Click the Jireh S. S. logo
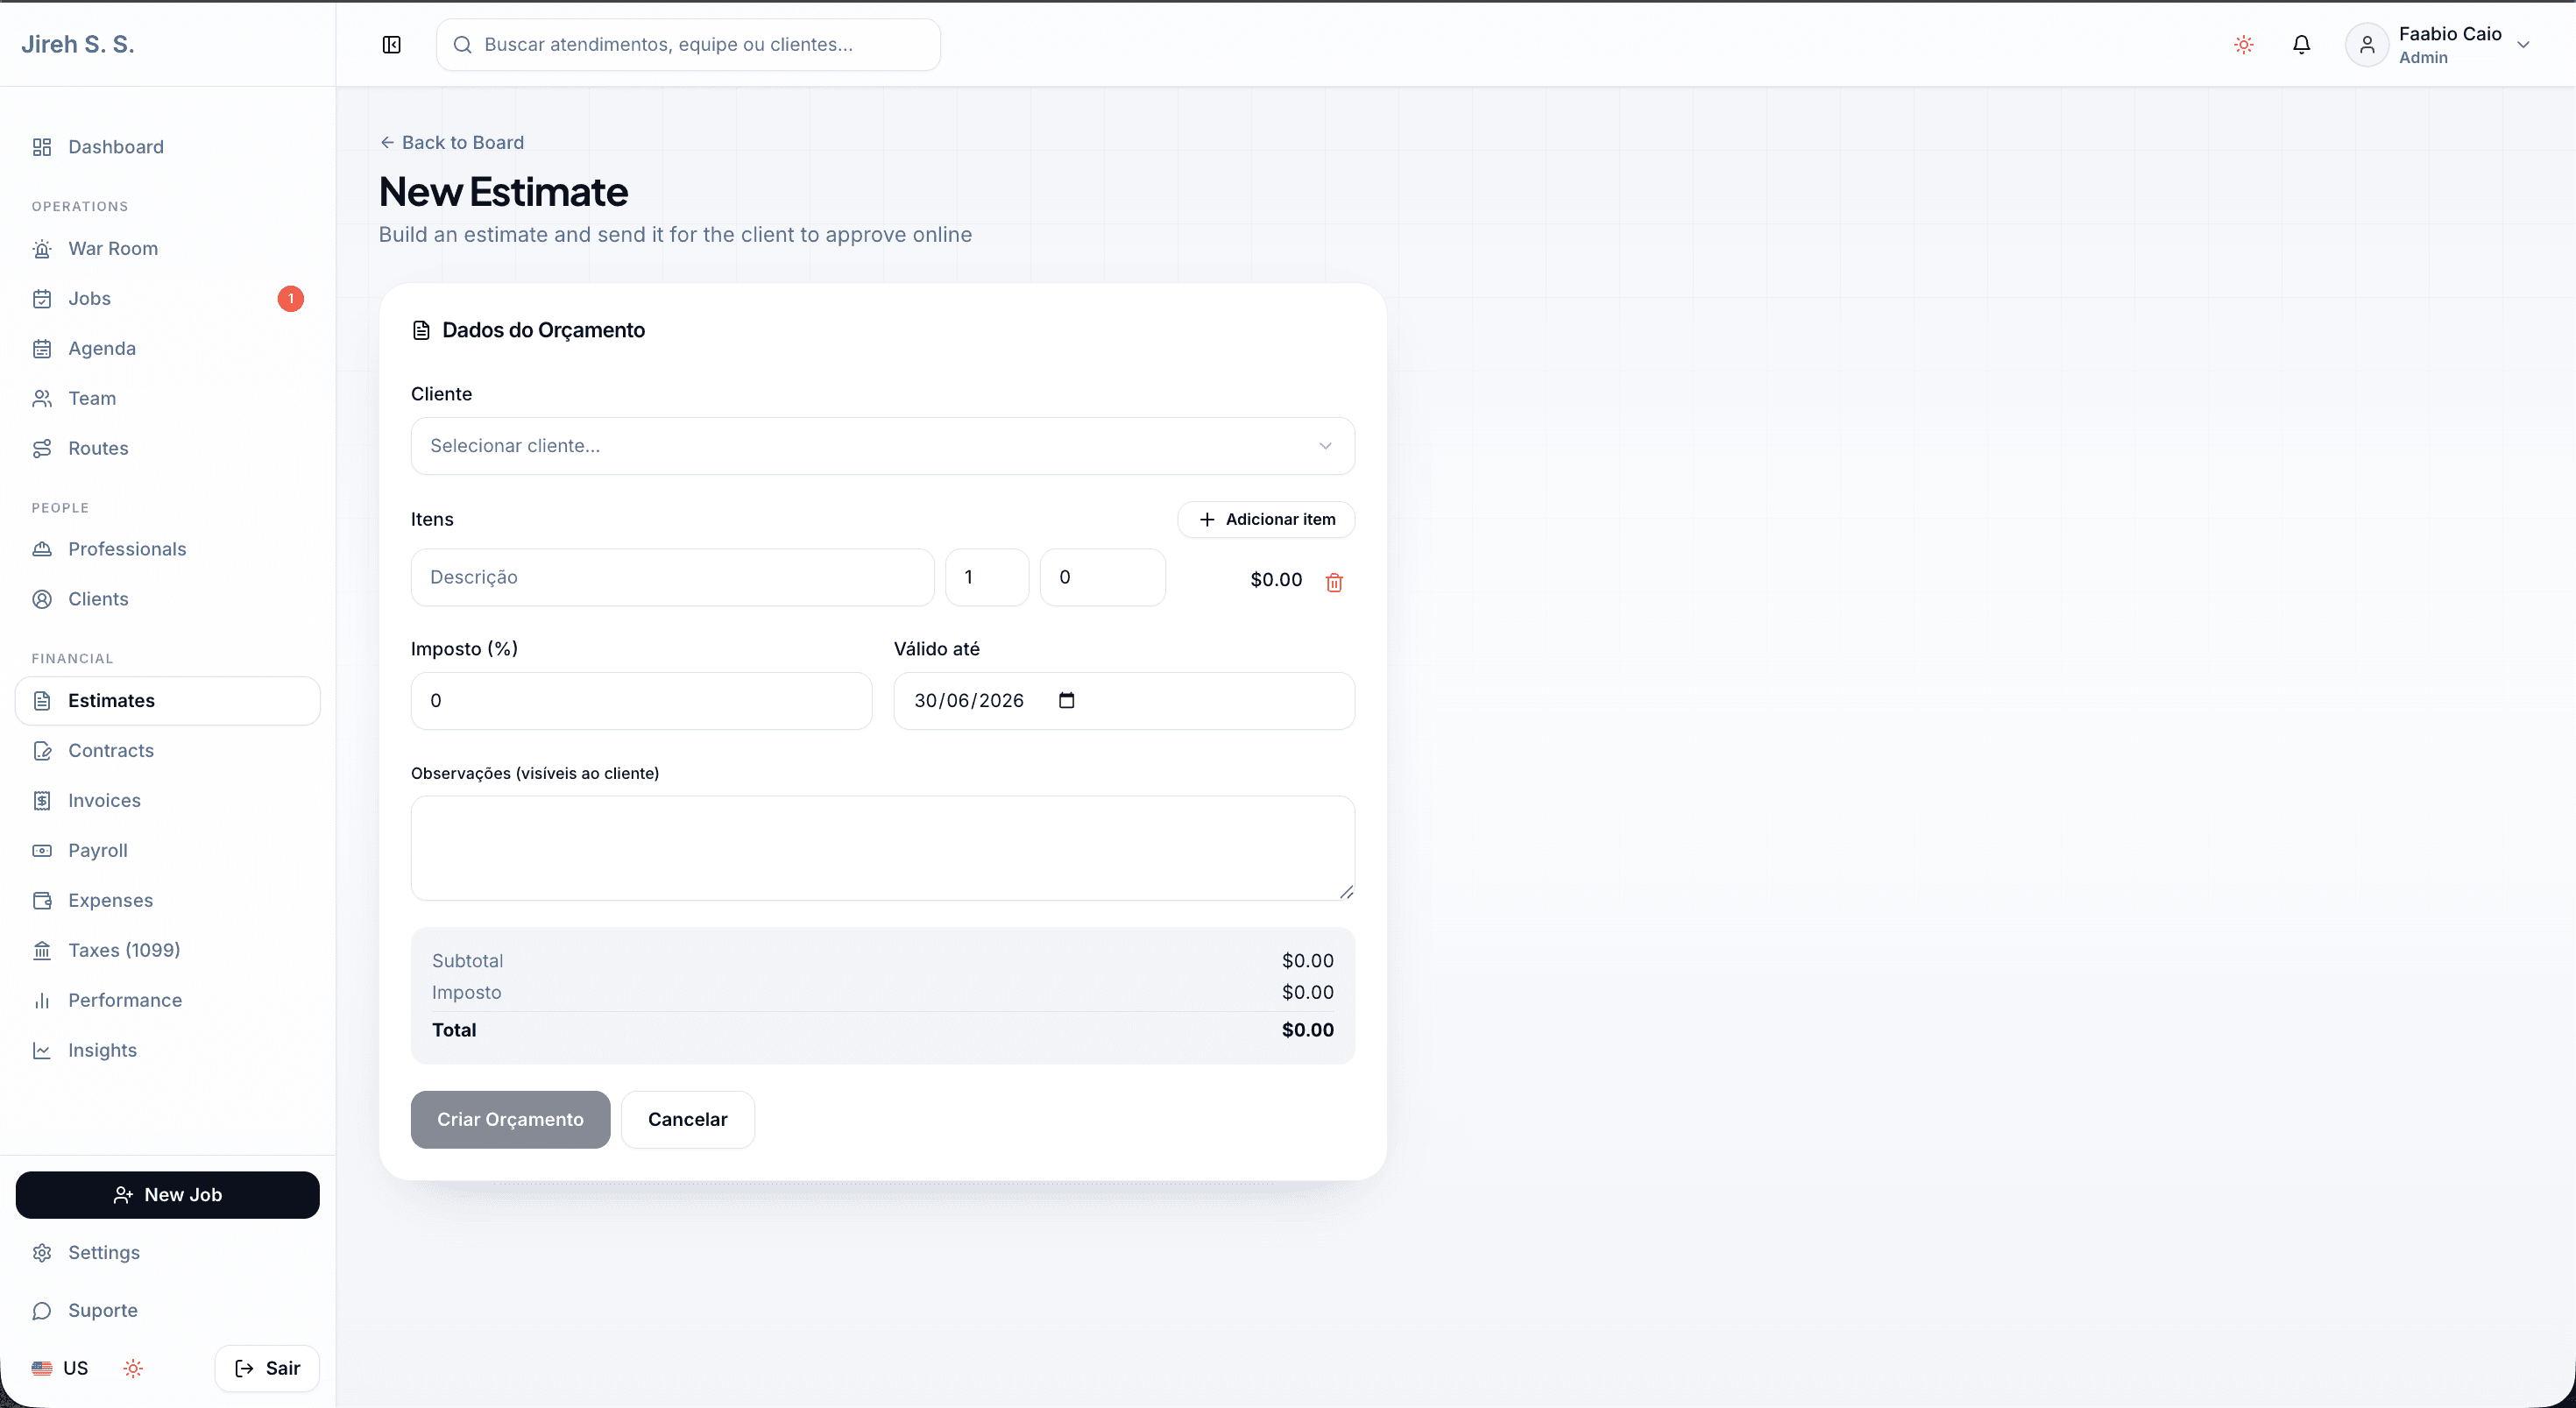 [x=78, y=45]
